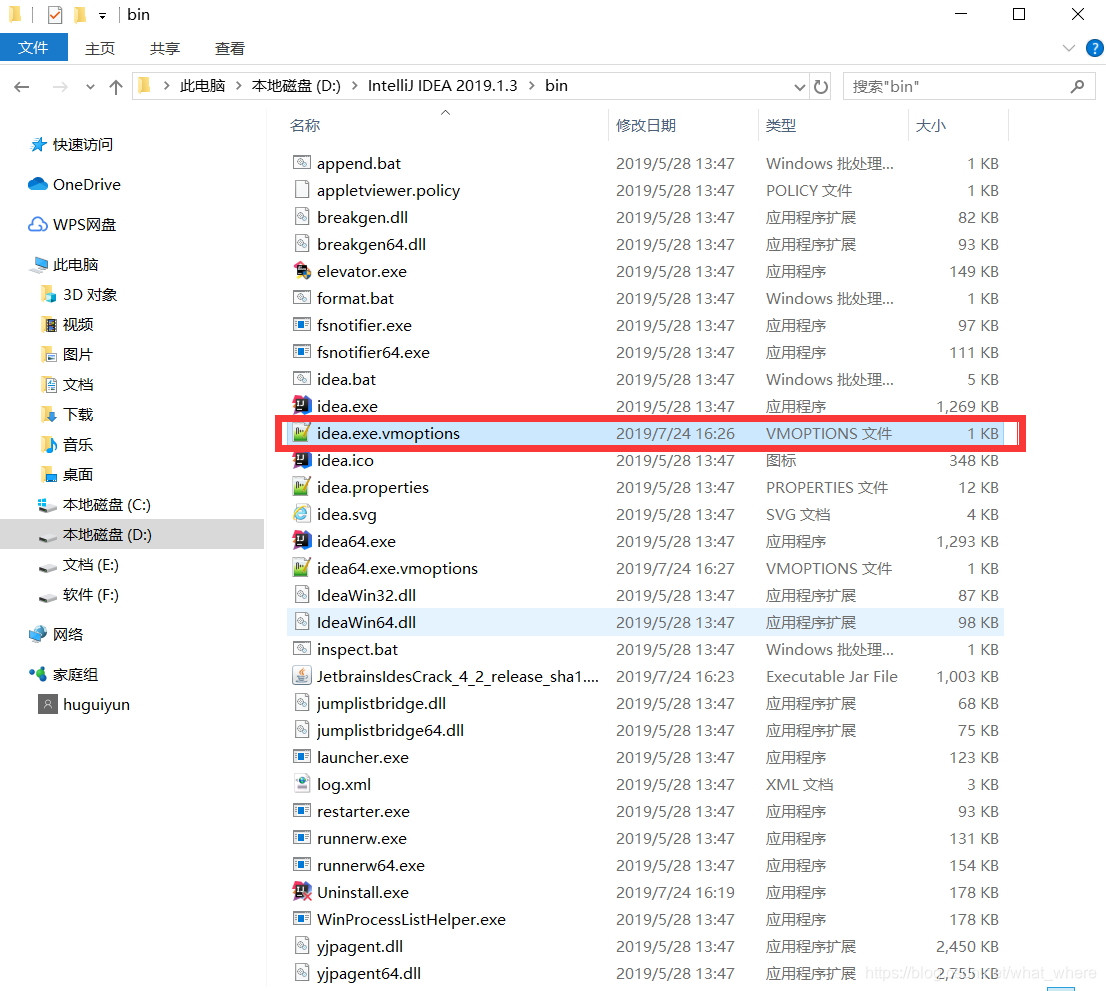The image size is (1106, 991).
Task: Click the OneDrive cloud icon in sidebar
Action: click(x=37, y=184)
